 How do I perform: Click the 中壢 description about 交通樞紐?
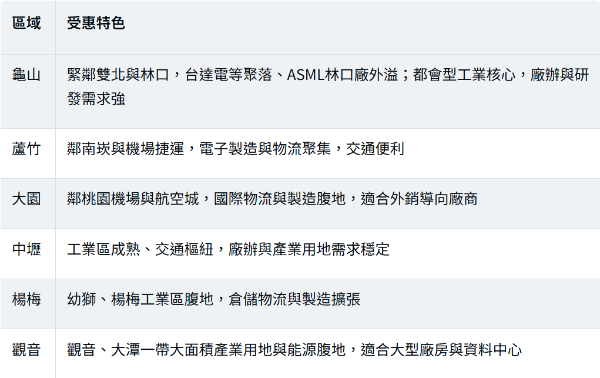click(228, 249)
